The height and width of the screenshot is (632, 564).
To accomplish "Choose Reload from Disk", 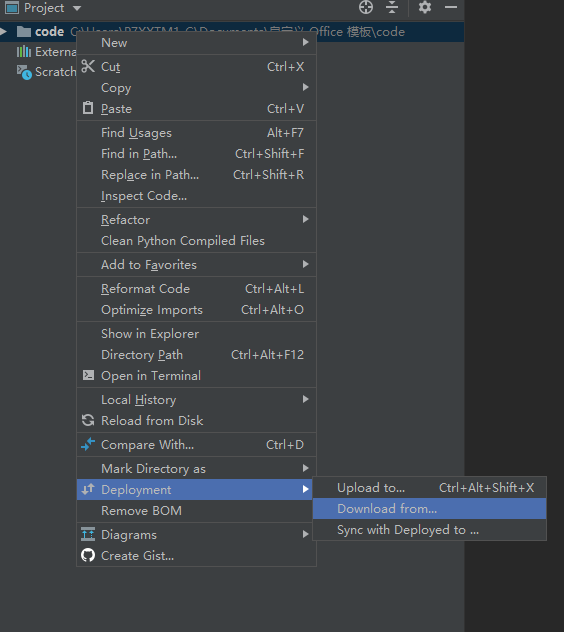I will coord(196,421).
